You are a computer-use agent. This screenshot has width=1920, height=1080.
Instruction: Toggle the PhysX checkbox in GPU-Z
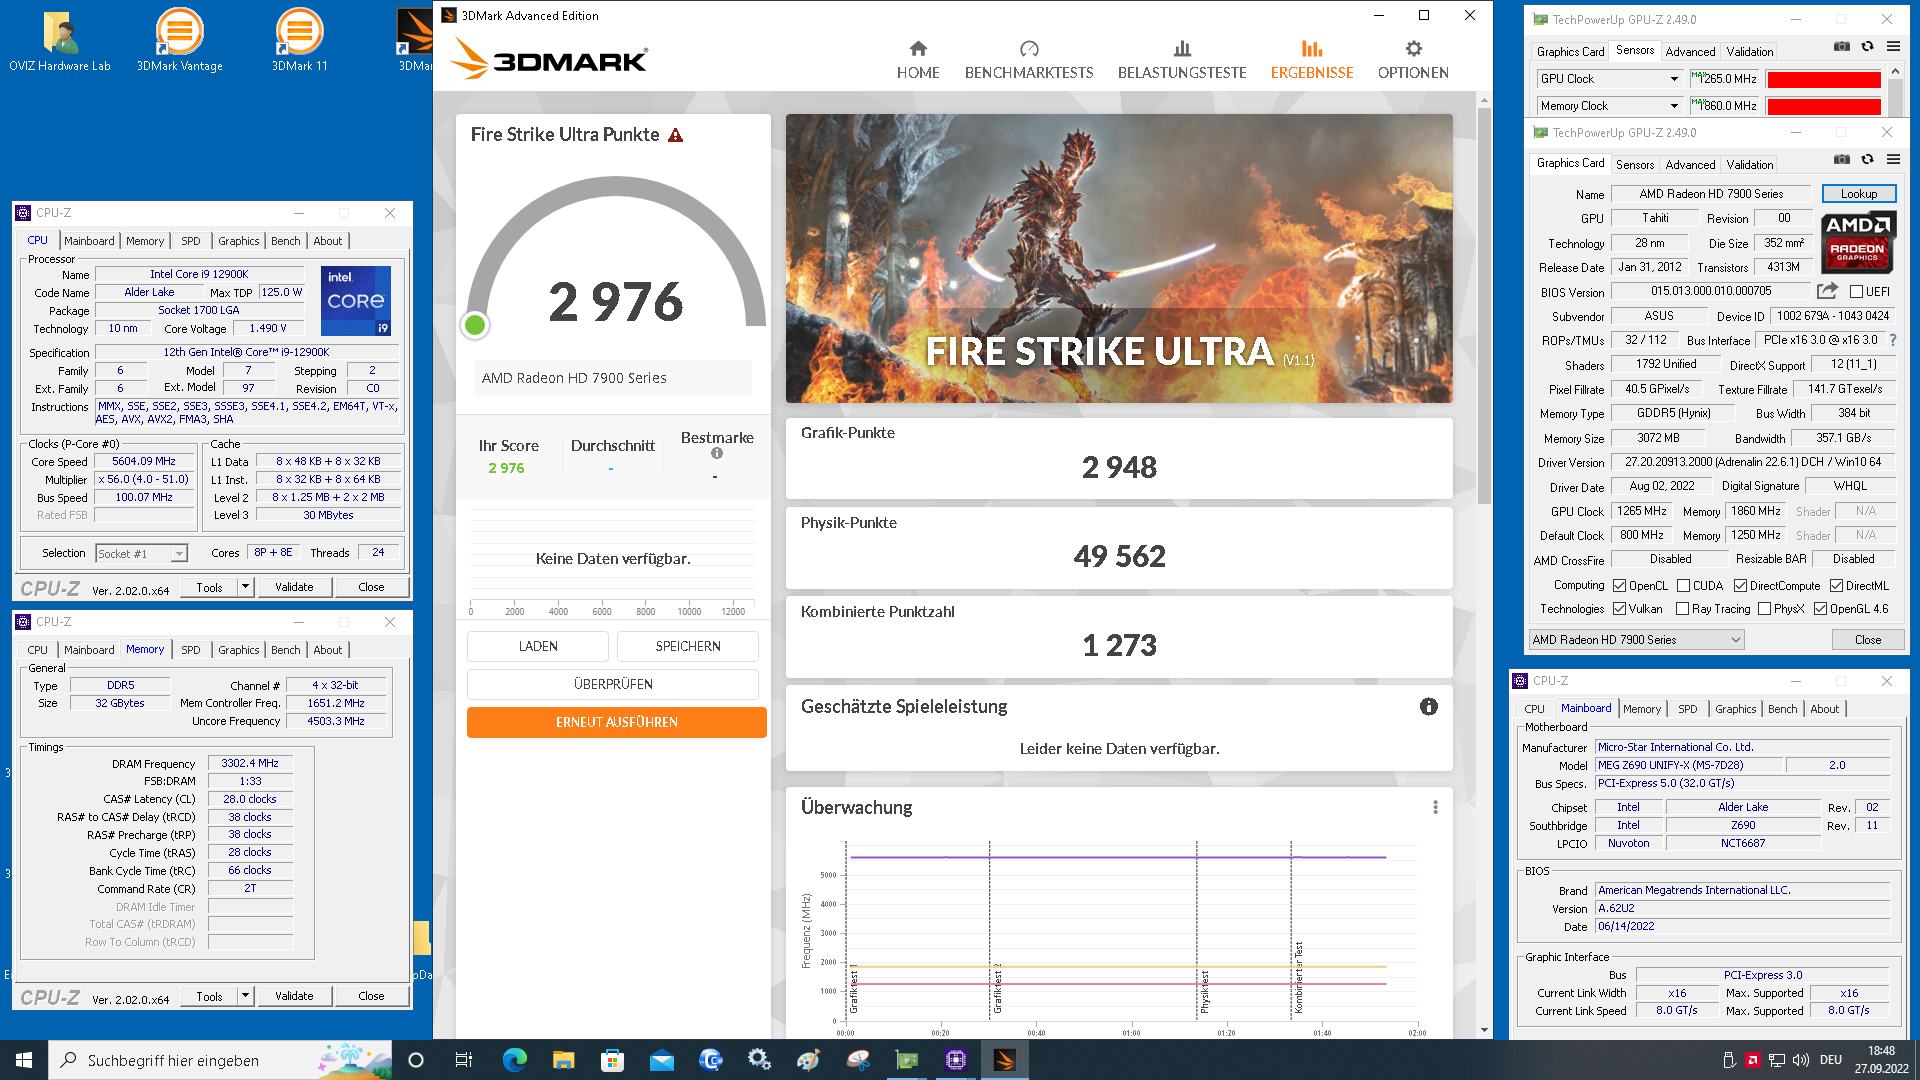coord(1764,609)
